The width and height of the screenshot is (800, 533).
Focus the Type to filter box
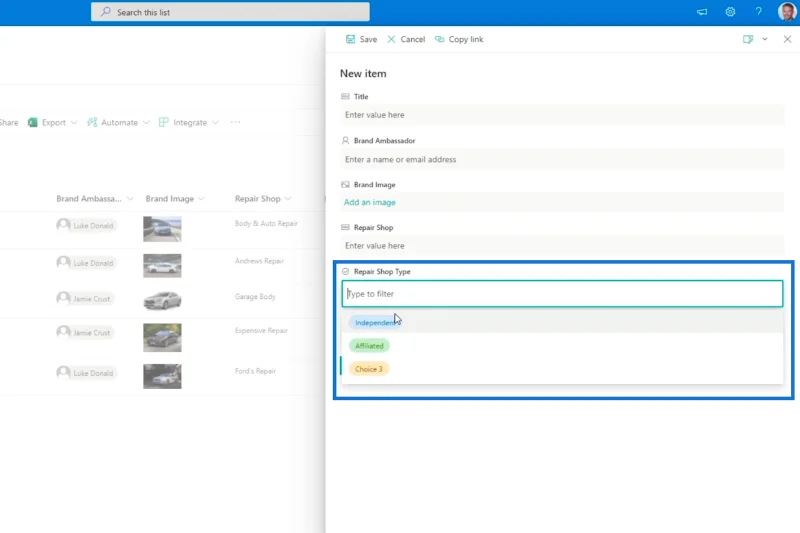coord(562,294)
